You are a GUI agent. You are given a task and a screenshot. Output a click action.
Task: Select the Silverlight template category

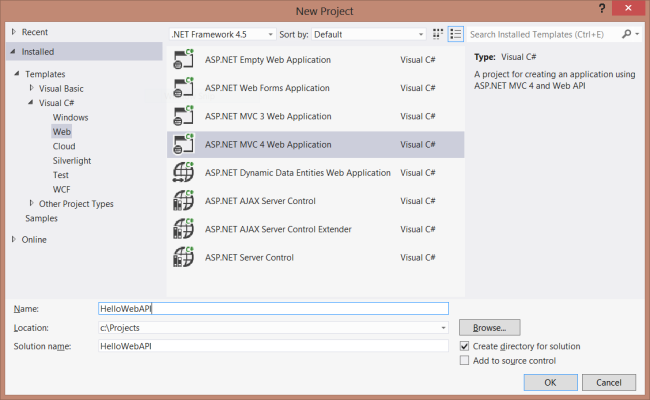pos(74,160)
